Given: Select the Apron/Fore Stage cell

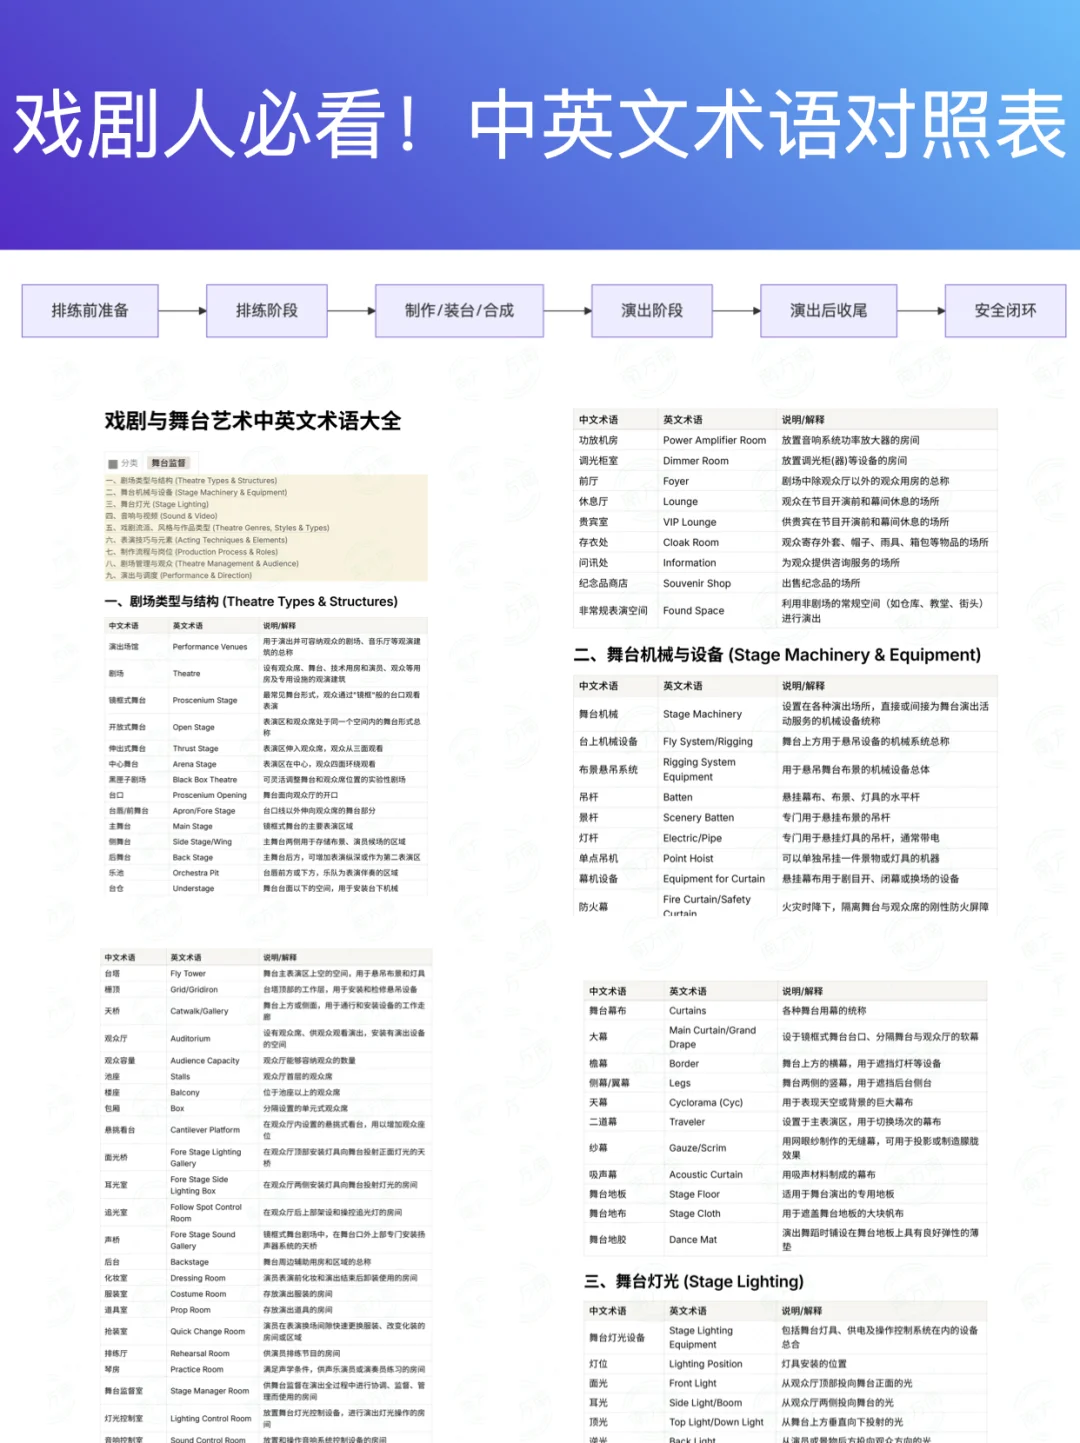Looking at the screenshot, I should pyautogui.click(x=204, y=811).
